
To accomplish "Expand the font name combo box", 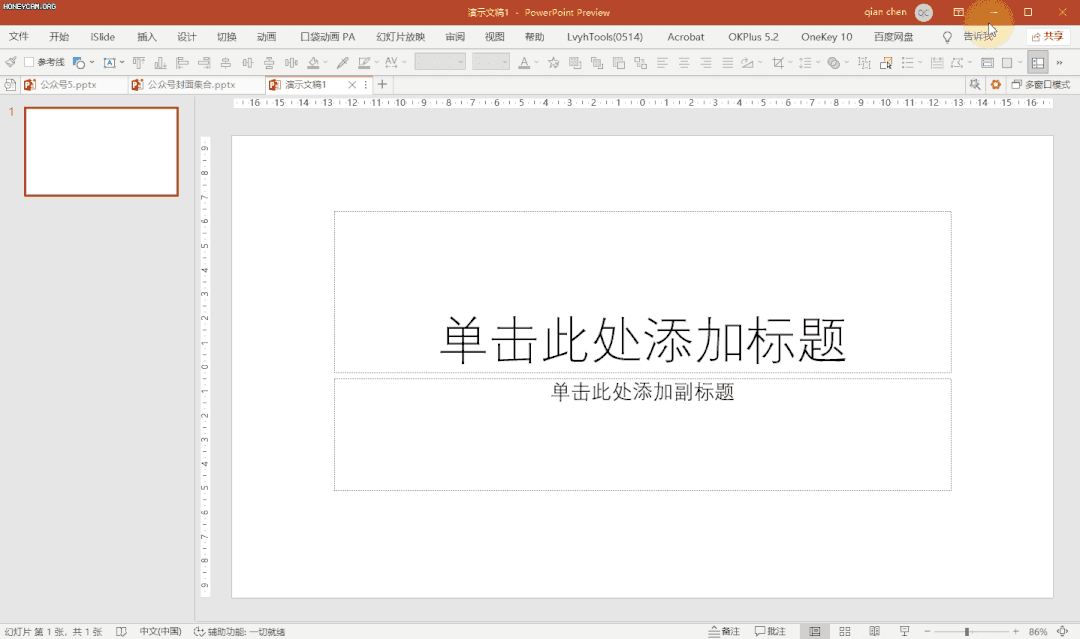I will point(461,62).
